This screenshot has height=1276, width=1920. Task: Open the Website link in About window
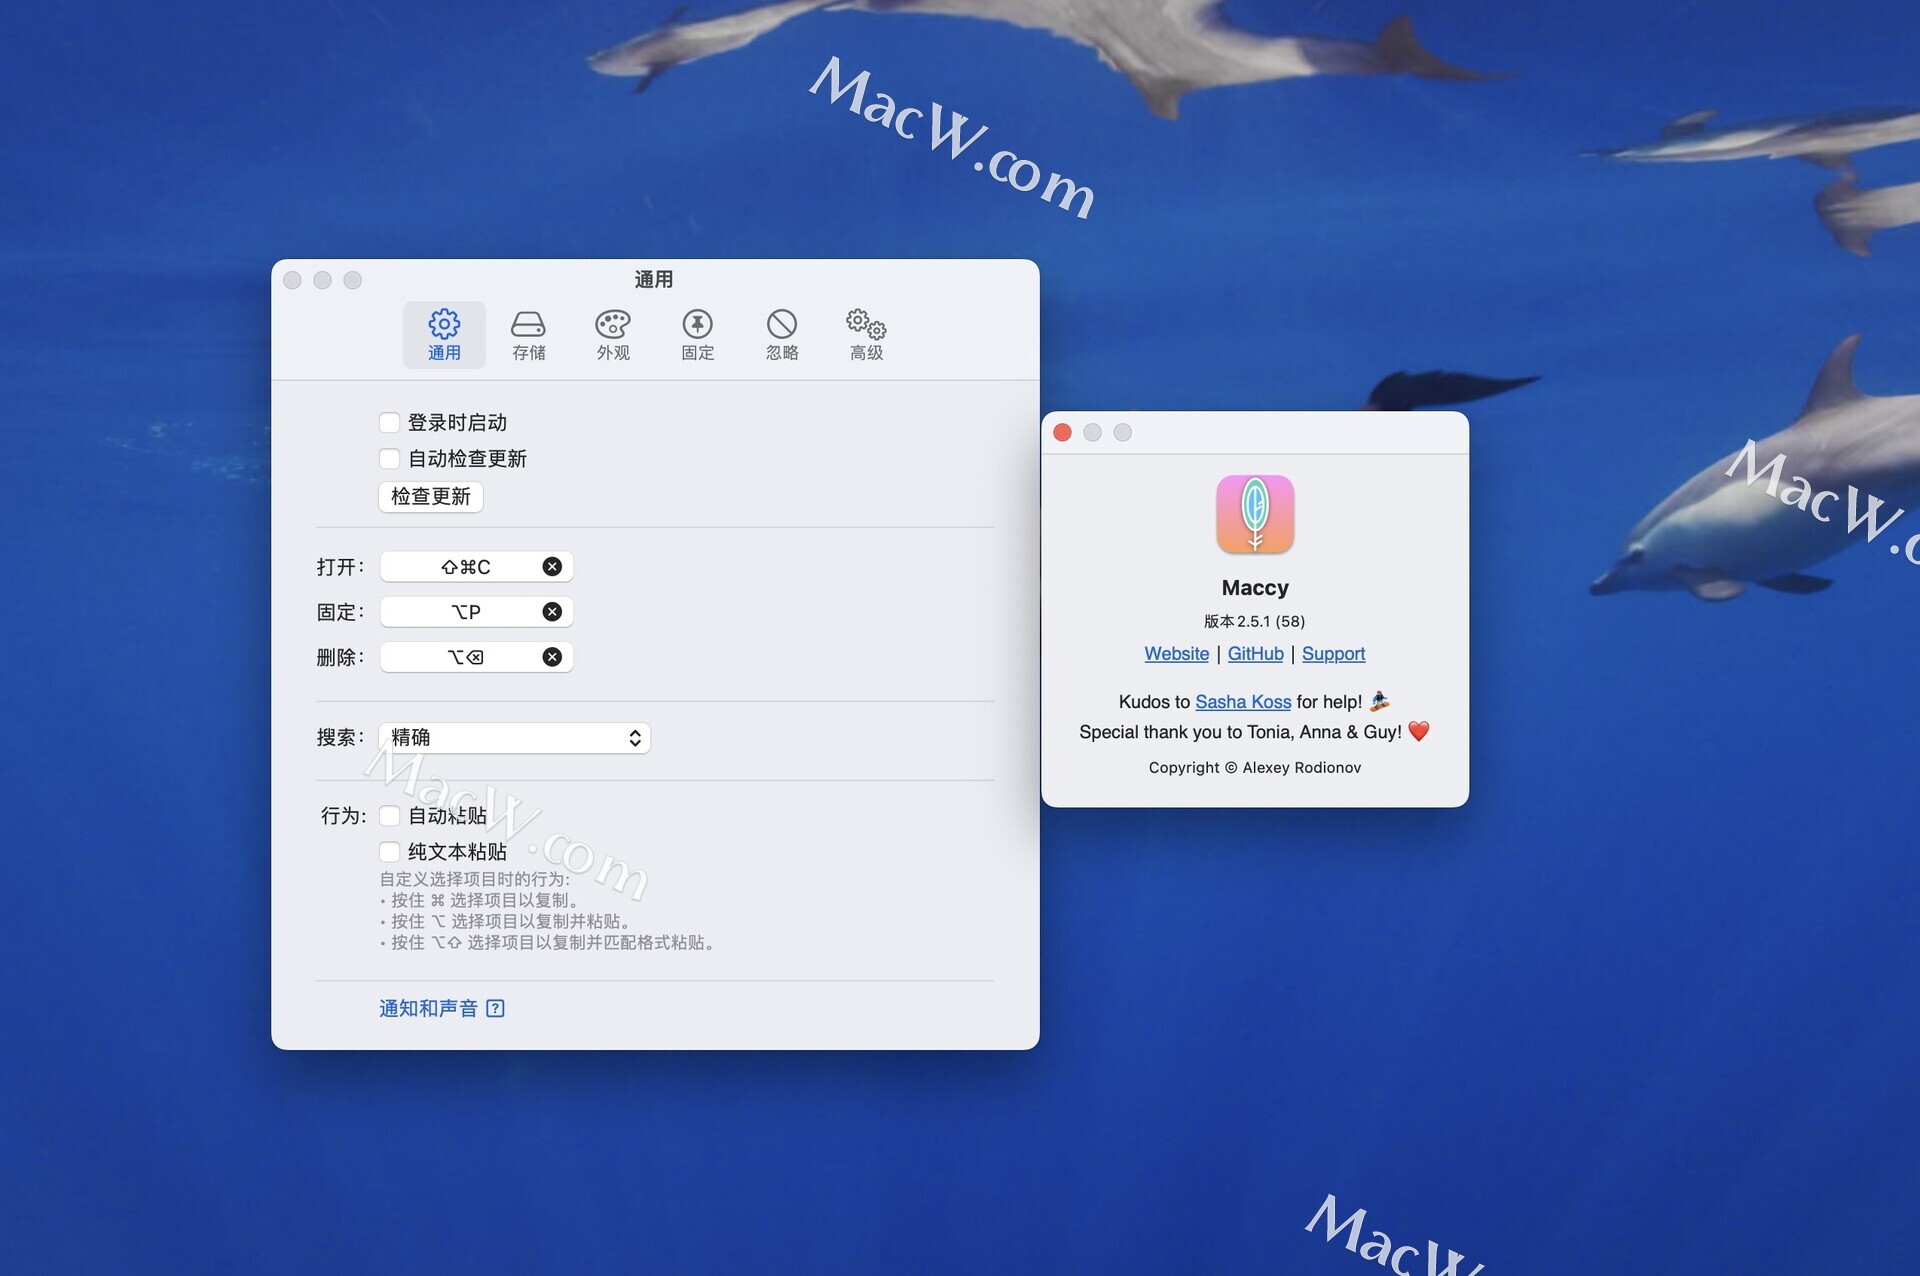(x=1176, y=654)
